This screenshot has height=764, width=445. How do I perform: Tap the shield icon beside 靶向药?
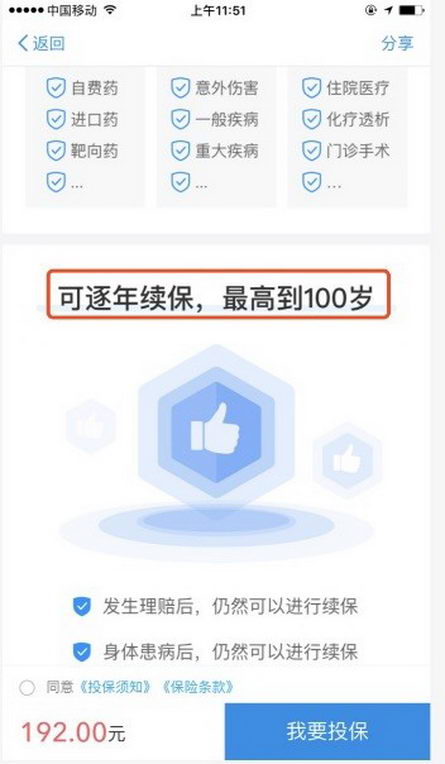(56, 151)
